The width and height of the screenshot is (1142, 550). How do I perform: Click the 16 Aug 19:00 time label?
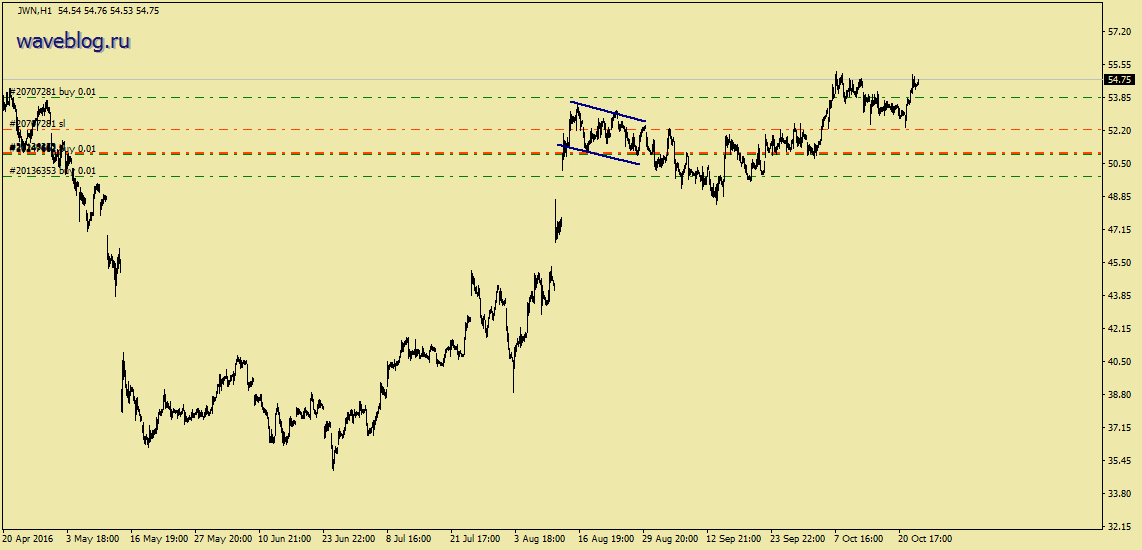click(606, 539)
